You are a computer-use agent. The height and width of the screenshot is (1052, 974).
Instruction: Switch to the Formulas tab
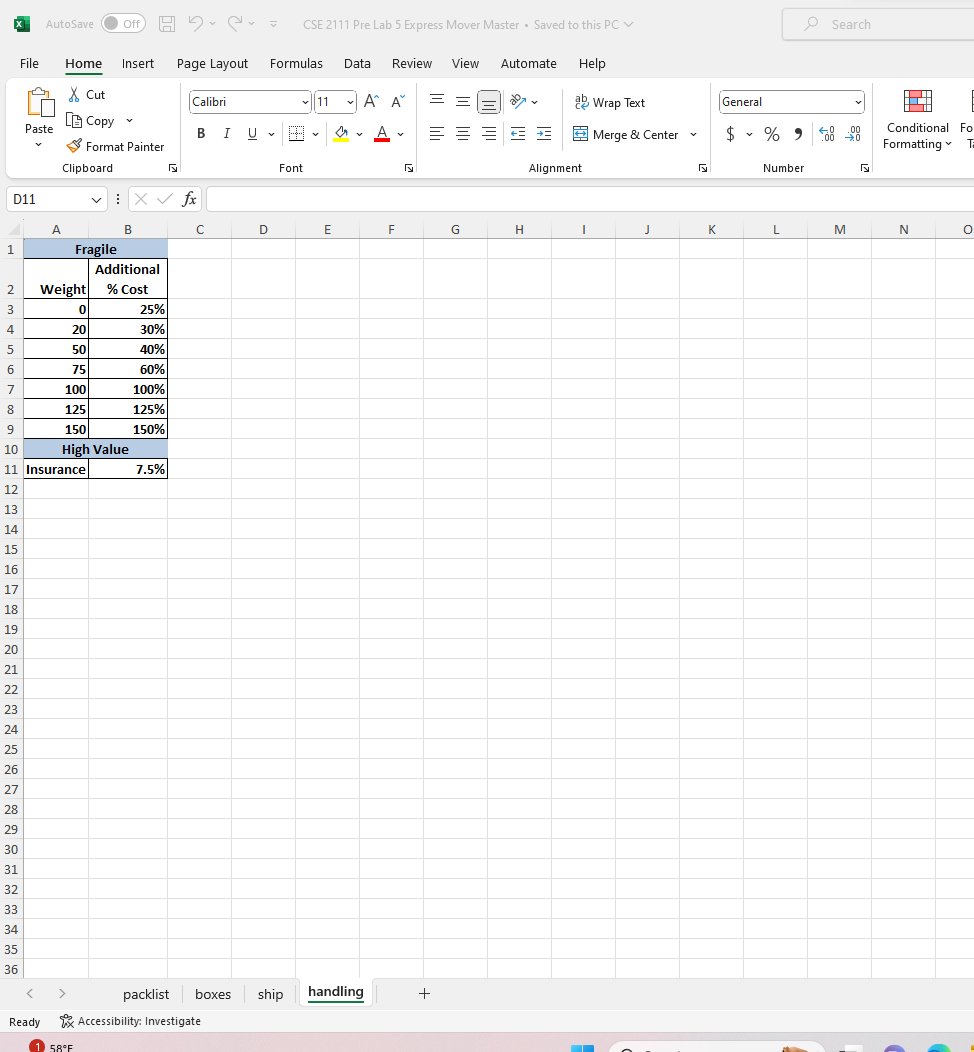pos(296,63)
